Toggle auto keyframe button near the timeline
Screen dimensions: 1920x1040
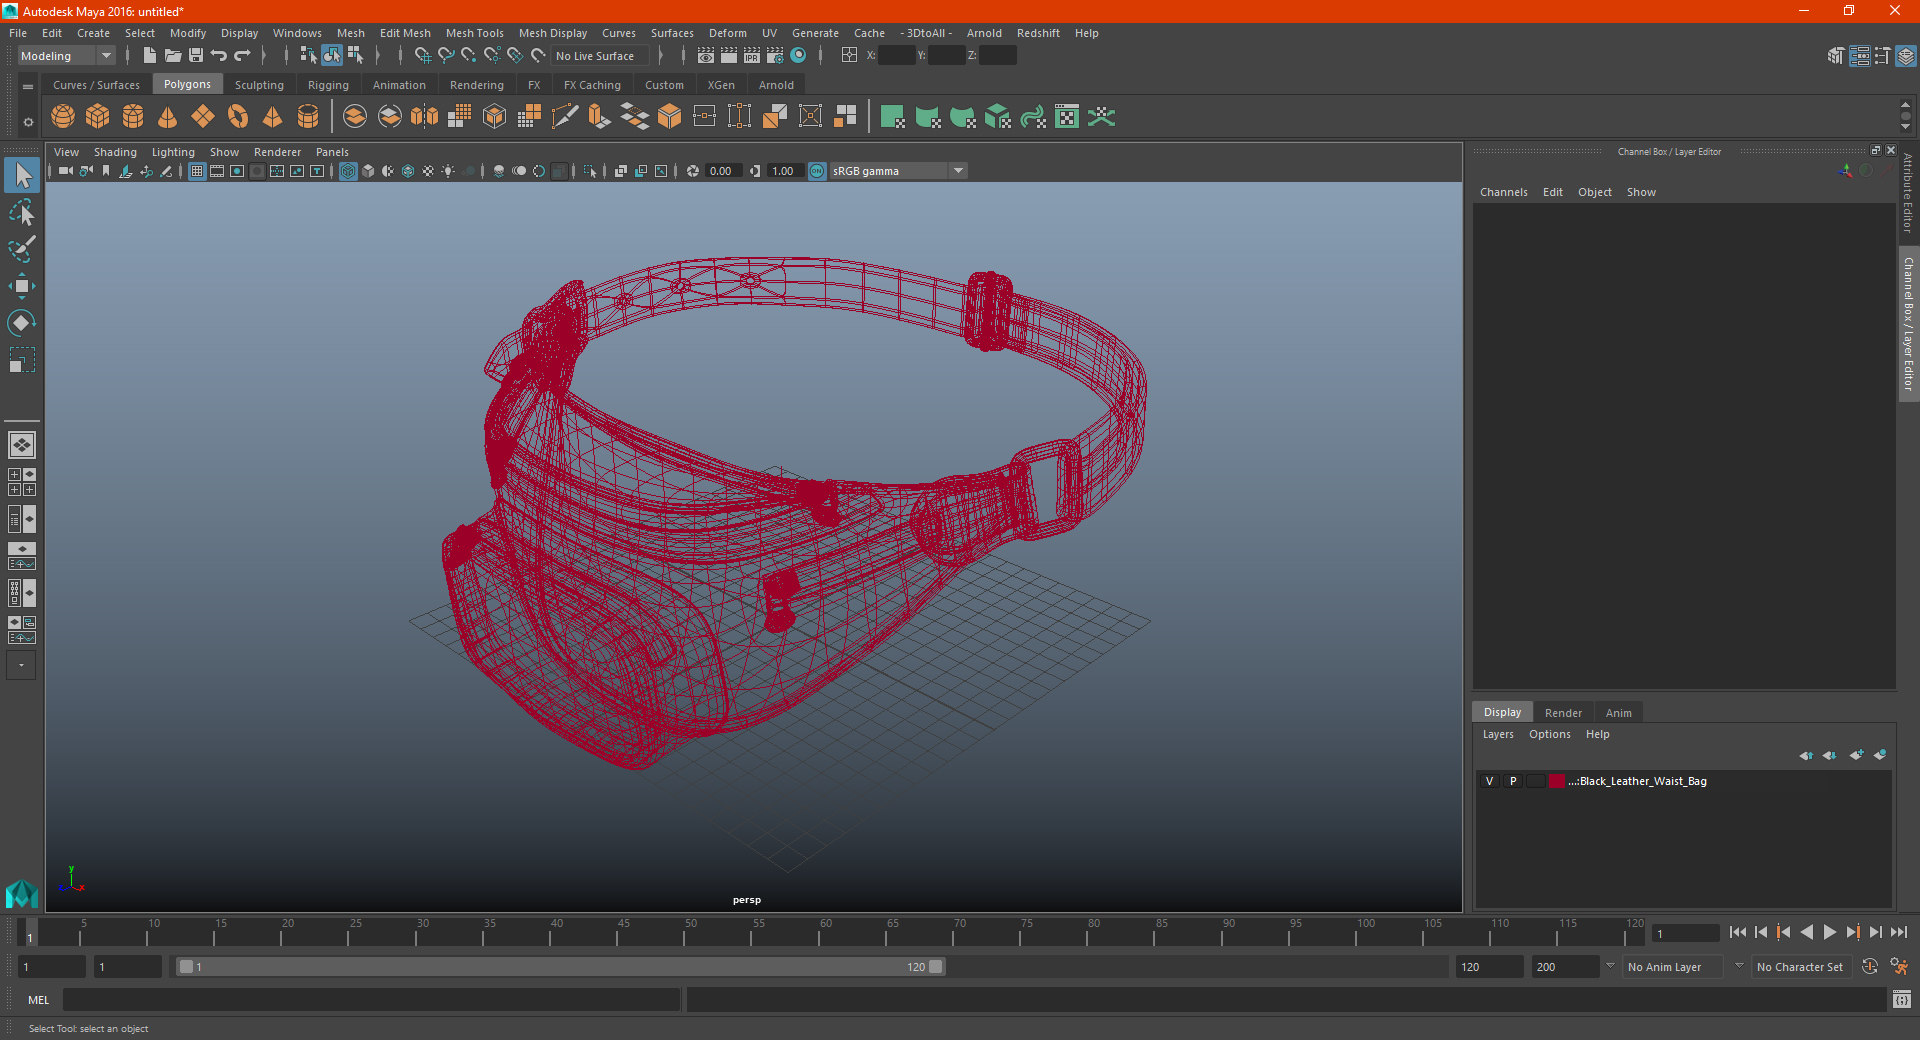point(1870,967)
